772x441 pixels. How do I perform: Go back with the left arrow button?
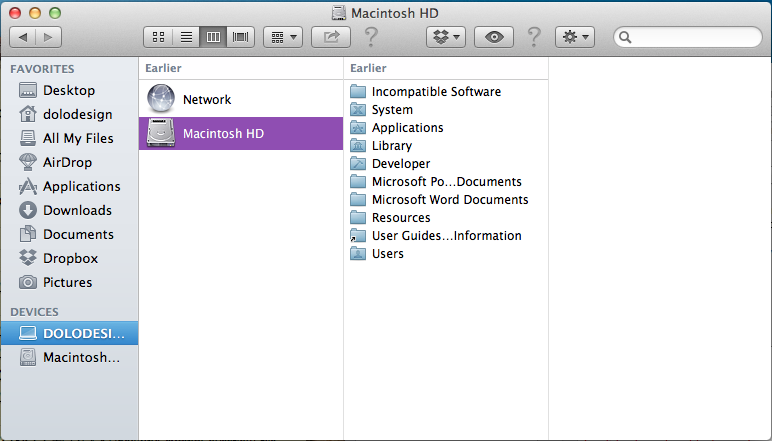tap(23, 37)
